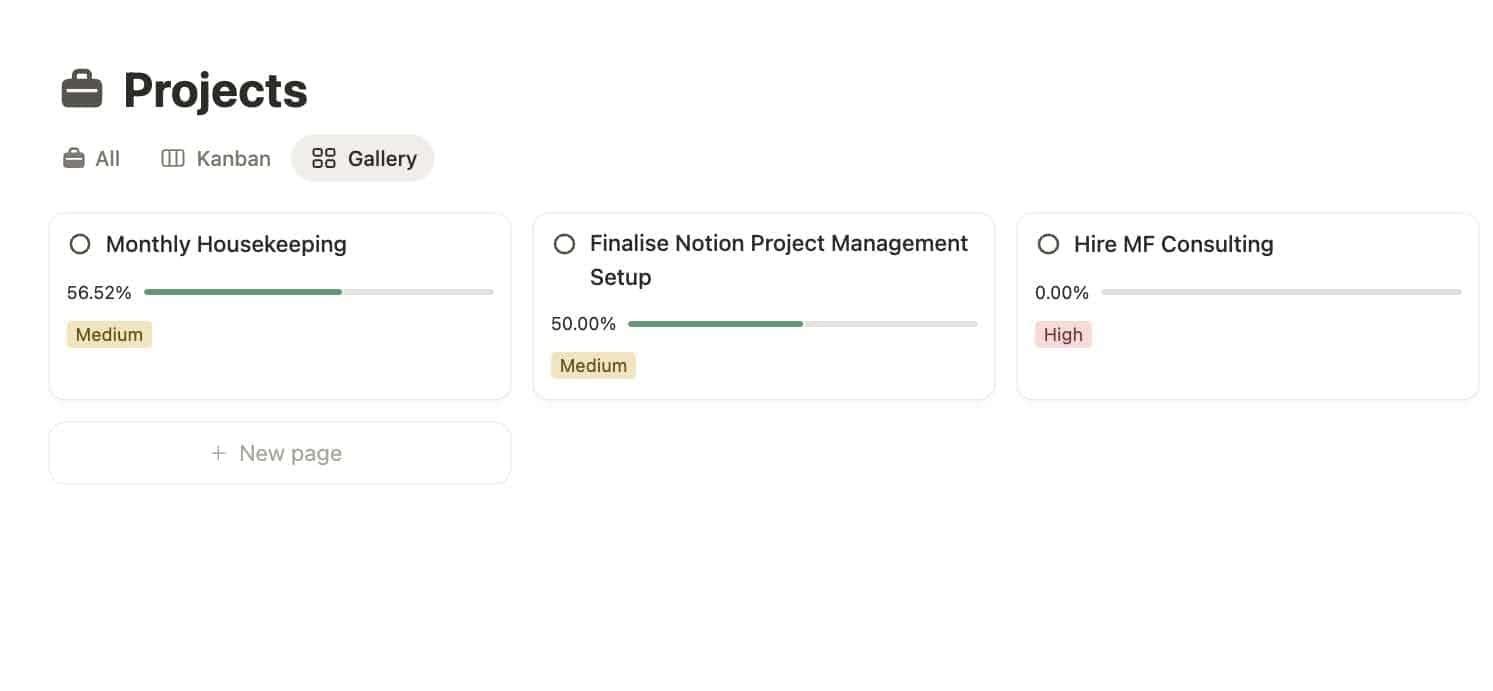Toggle completion status of Finalise Notion Project Management Setup
Viewport: 1493px width, 691px height.
tap(564, 243)
